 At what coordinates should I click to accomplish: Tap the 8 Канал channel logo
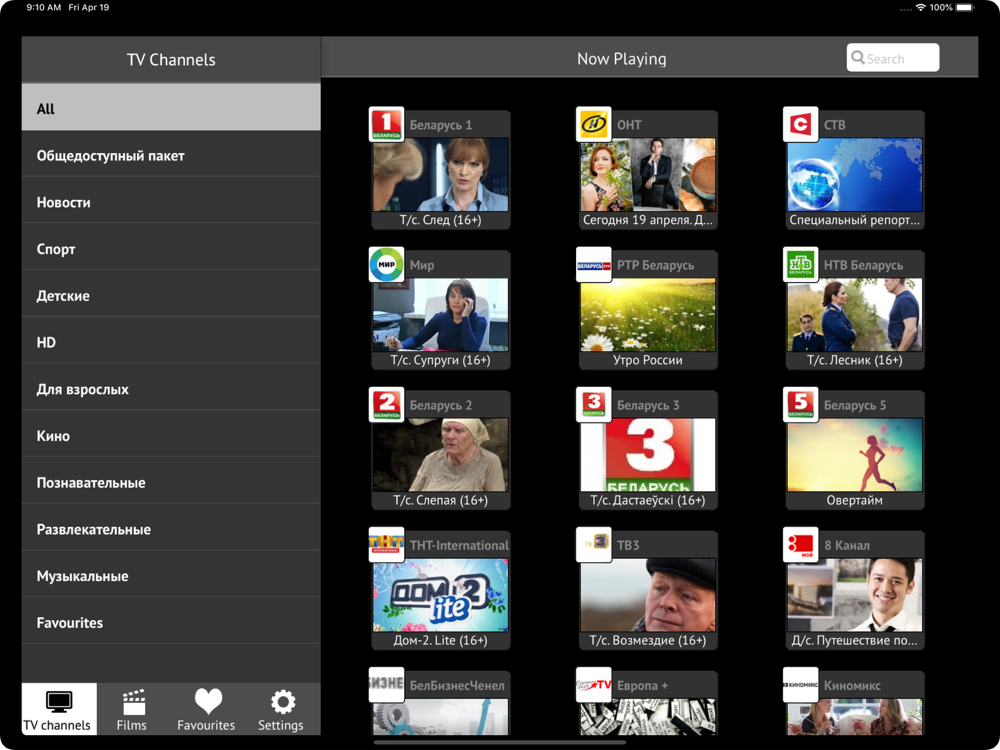[800, 545]
